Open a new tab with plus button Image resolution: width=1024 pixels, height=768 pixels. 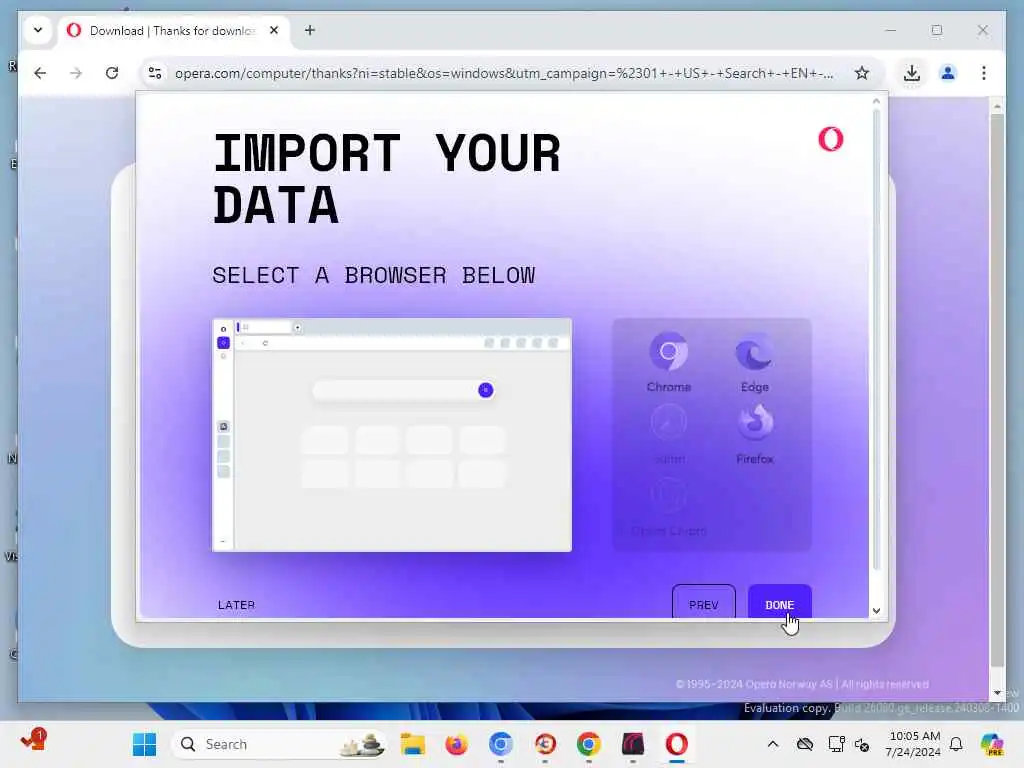tap(310, 30)
